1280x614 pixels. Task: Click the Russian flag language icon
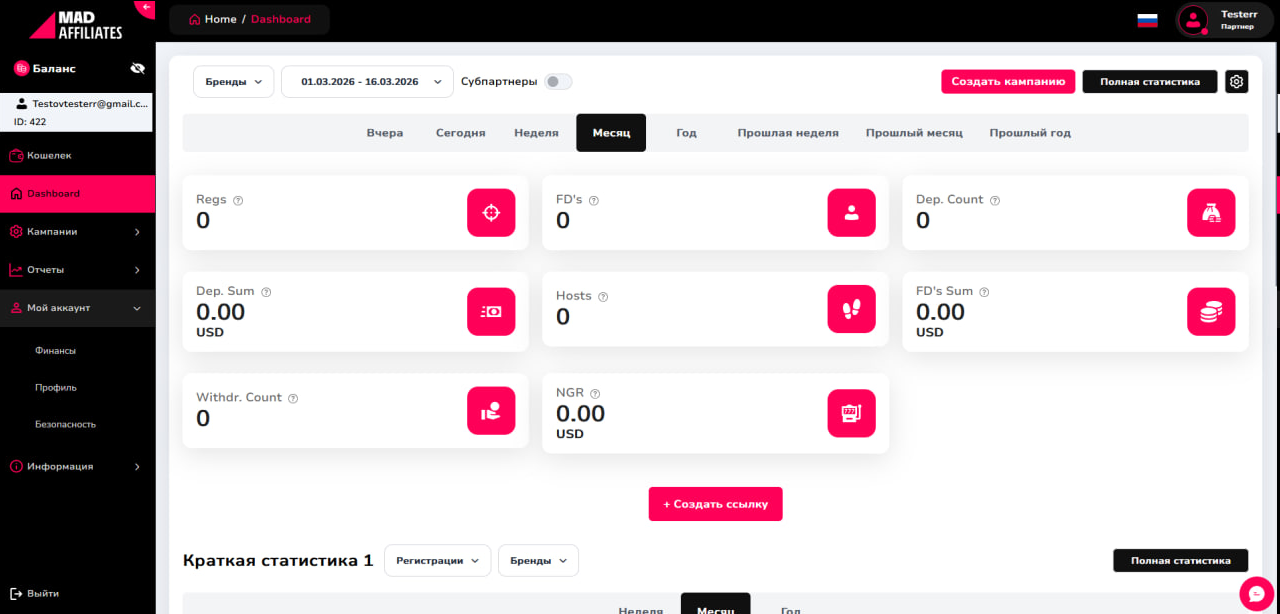[x=1147, y=20]
